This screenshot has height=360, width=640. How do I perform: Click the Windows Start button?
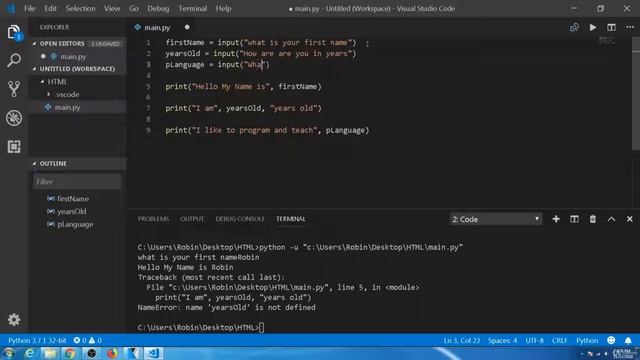point(9,353)
